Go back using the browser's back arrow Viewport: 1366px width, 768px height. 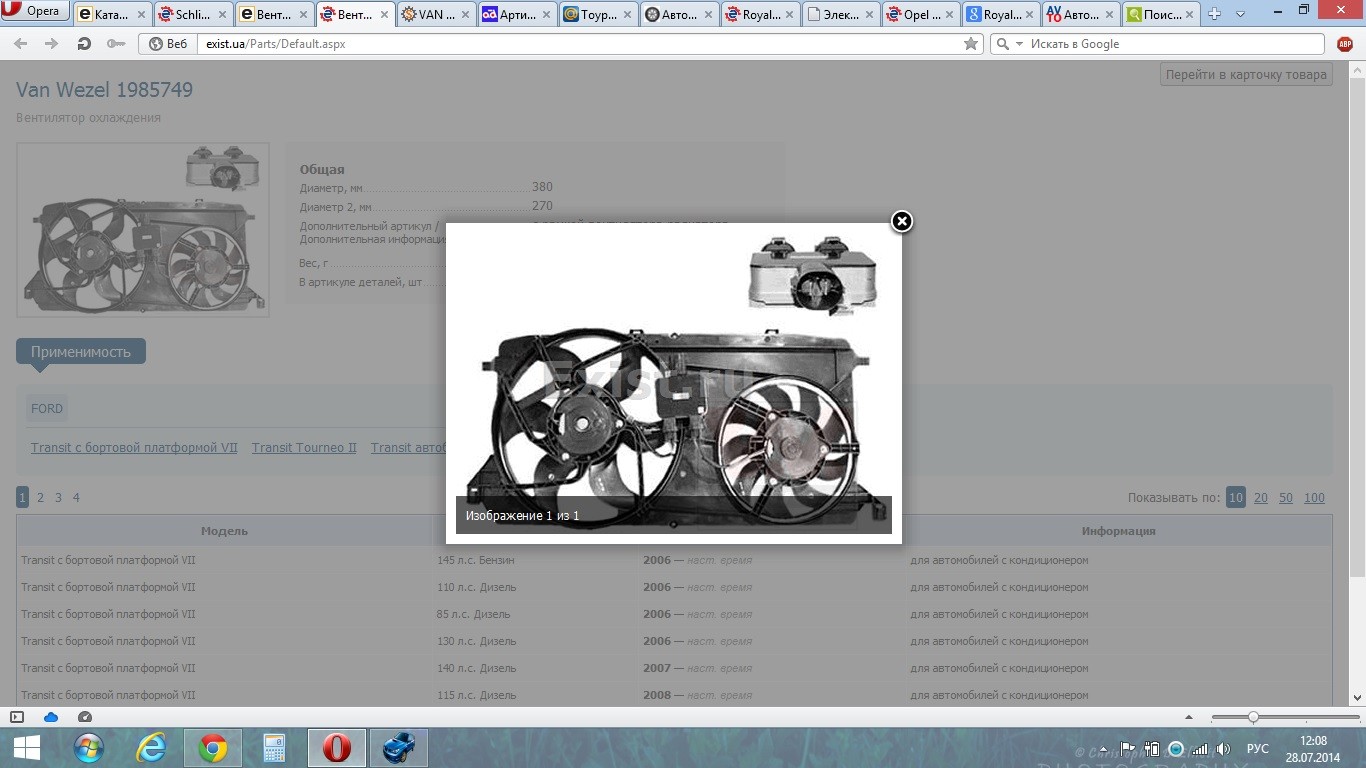click(x=21, y=44)
